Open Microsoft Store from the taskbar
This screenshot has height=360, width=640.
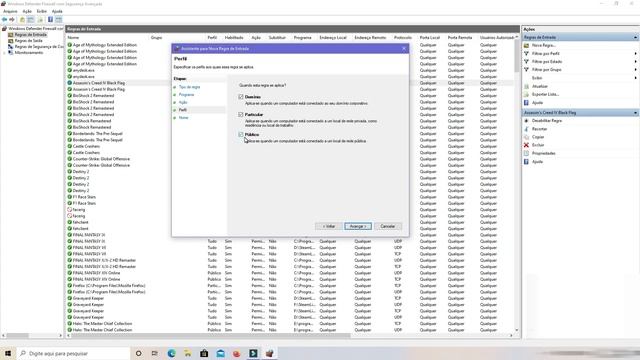(x=204, y=353)
